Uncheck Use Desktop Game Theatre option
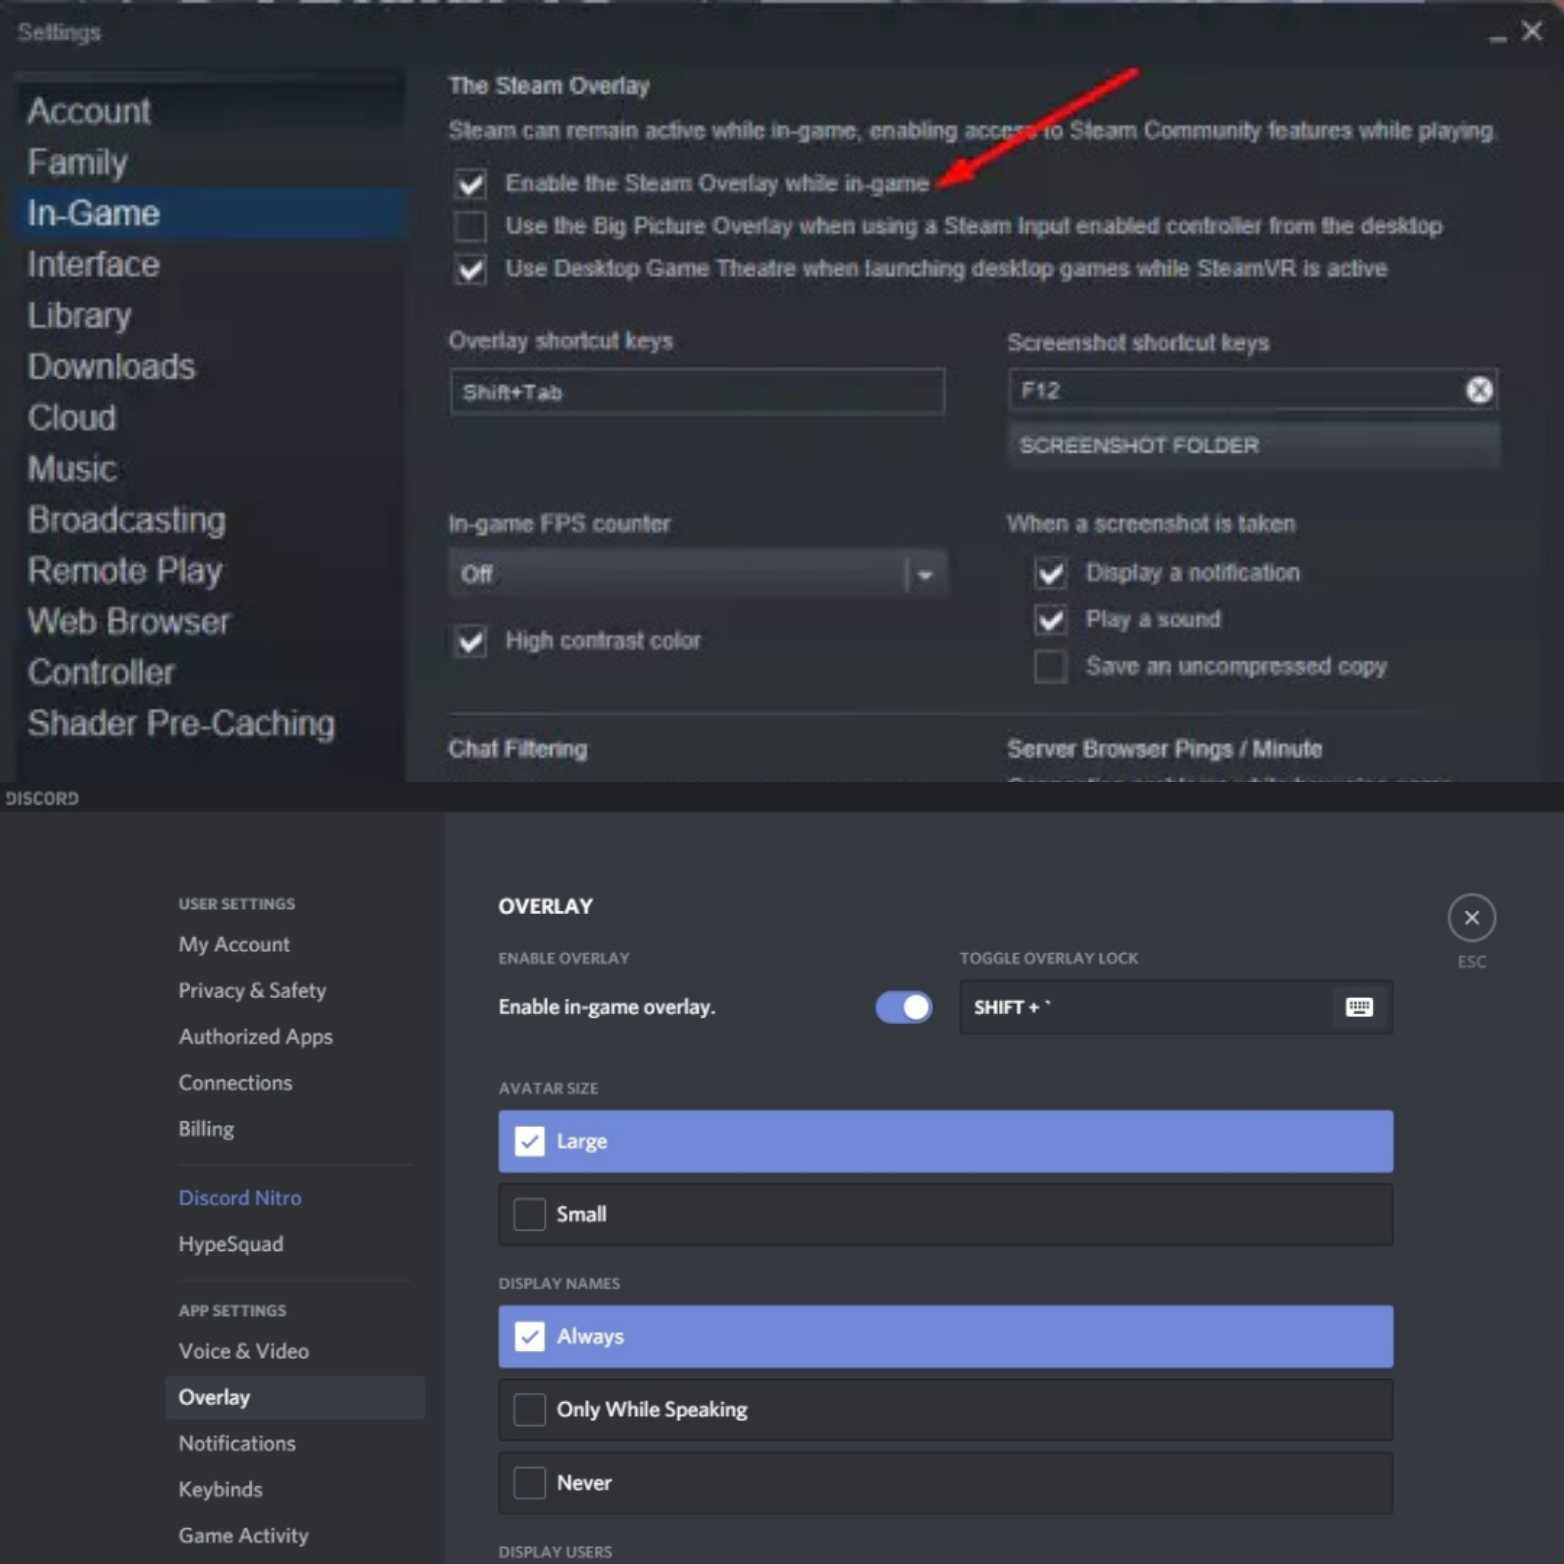 coord(471,270)
